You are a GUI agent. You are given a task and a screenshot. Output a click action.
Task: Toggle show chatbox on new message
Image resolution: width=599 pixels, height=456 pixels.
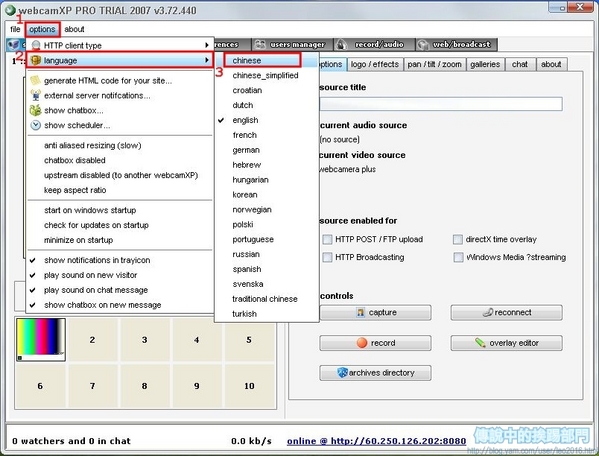tap(120, 305)
